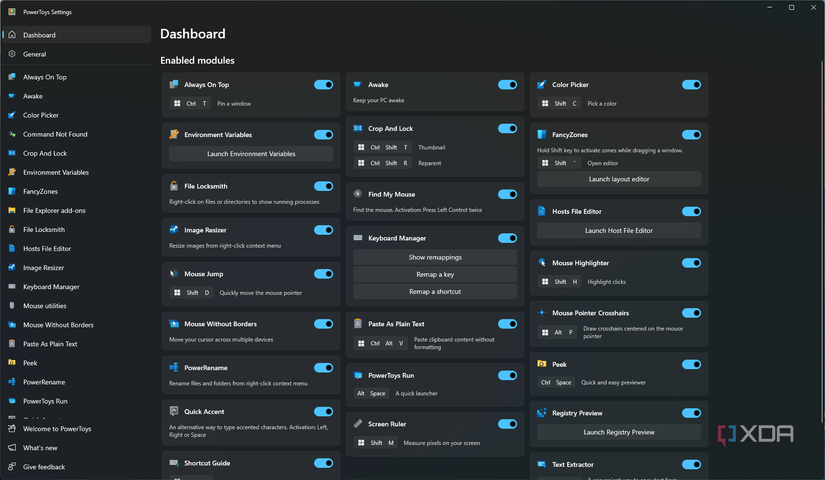Image resolution: width=825 pixels, height=480 pixels.
Task: Click the Crop And Lock card icon
Action: (x=358, y=128)
